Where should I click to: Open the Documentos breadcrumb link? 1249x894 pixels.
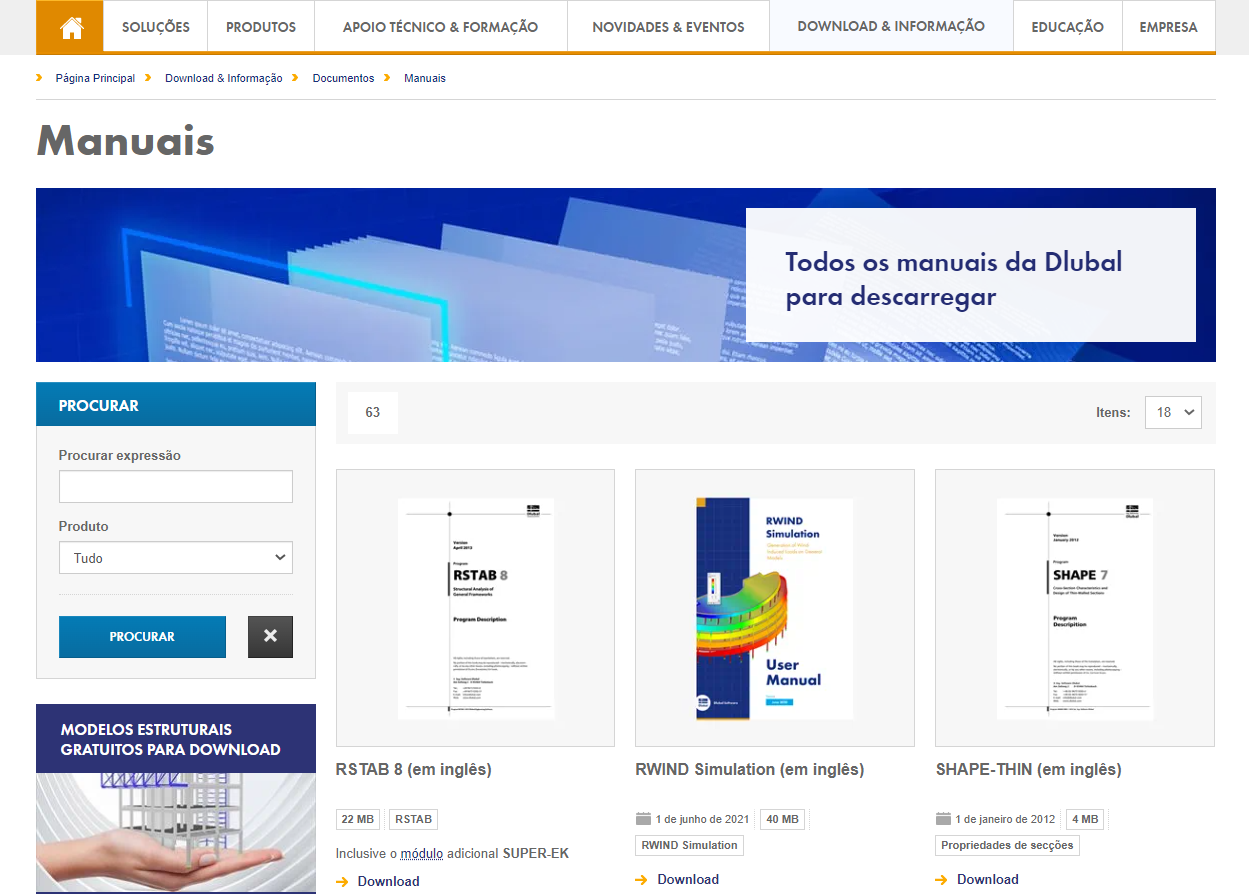point(344,77)
